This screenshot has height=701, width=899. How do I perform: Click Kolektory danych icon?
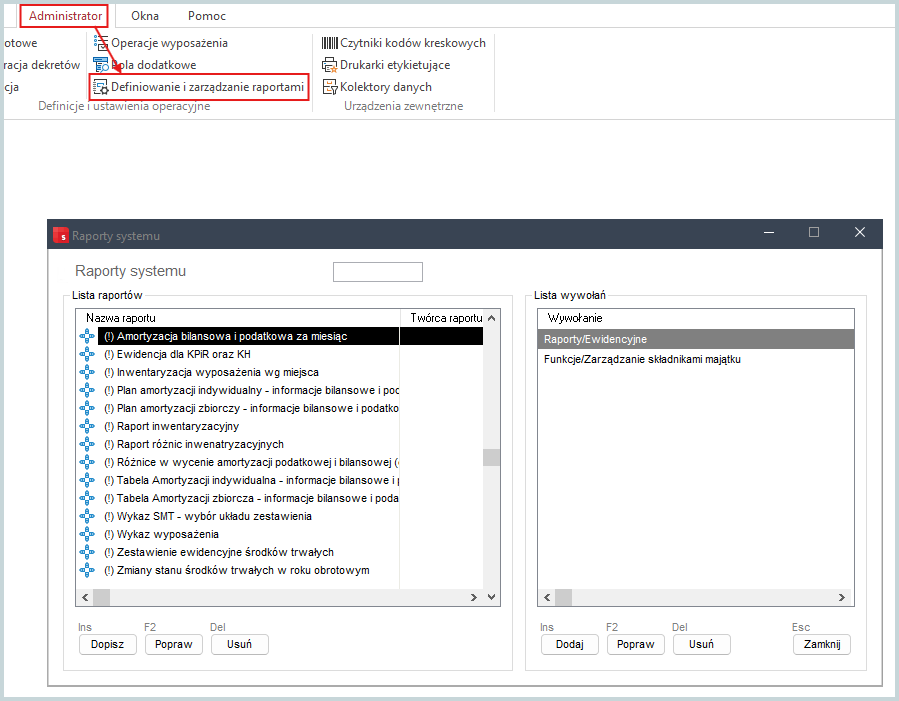[x=330, y=87]
